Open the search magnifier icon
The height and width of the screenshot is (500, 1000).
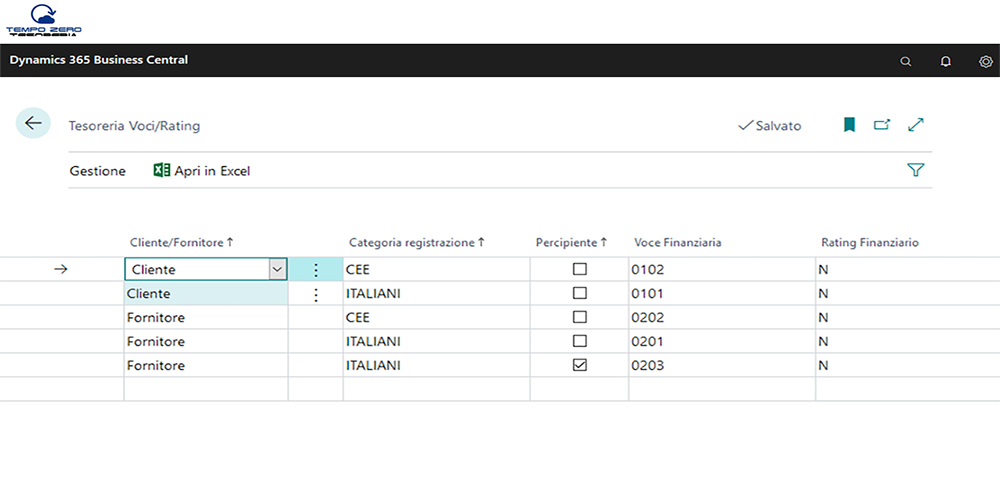pos(906,61)
